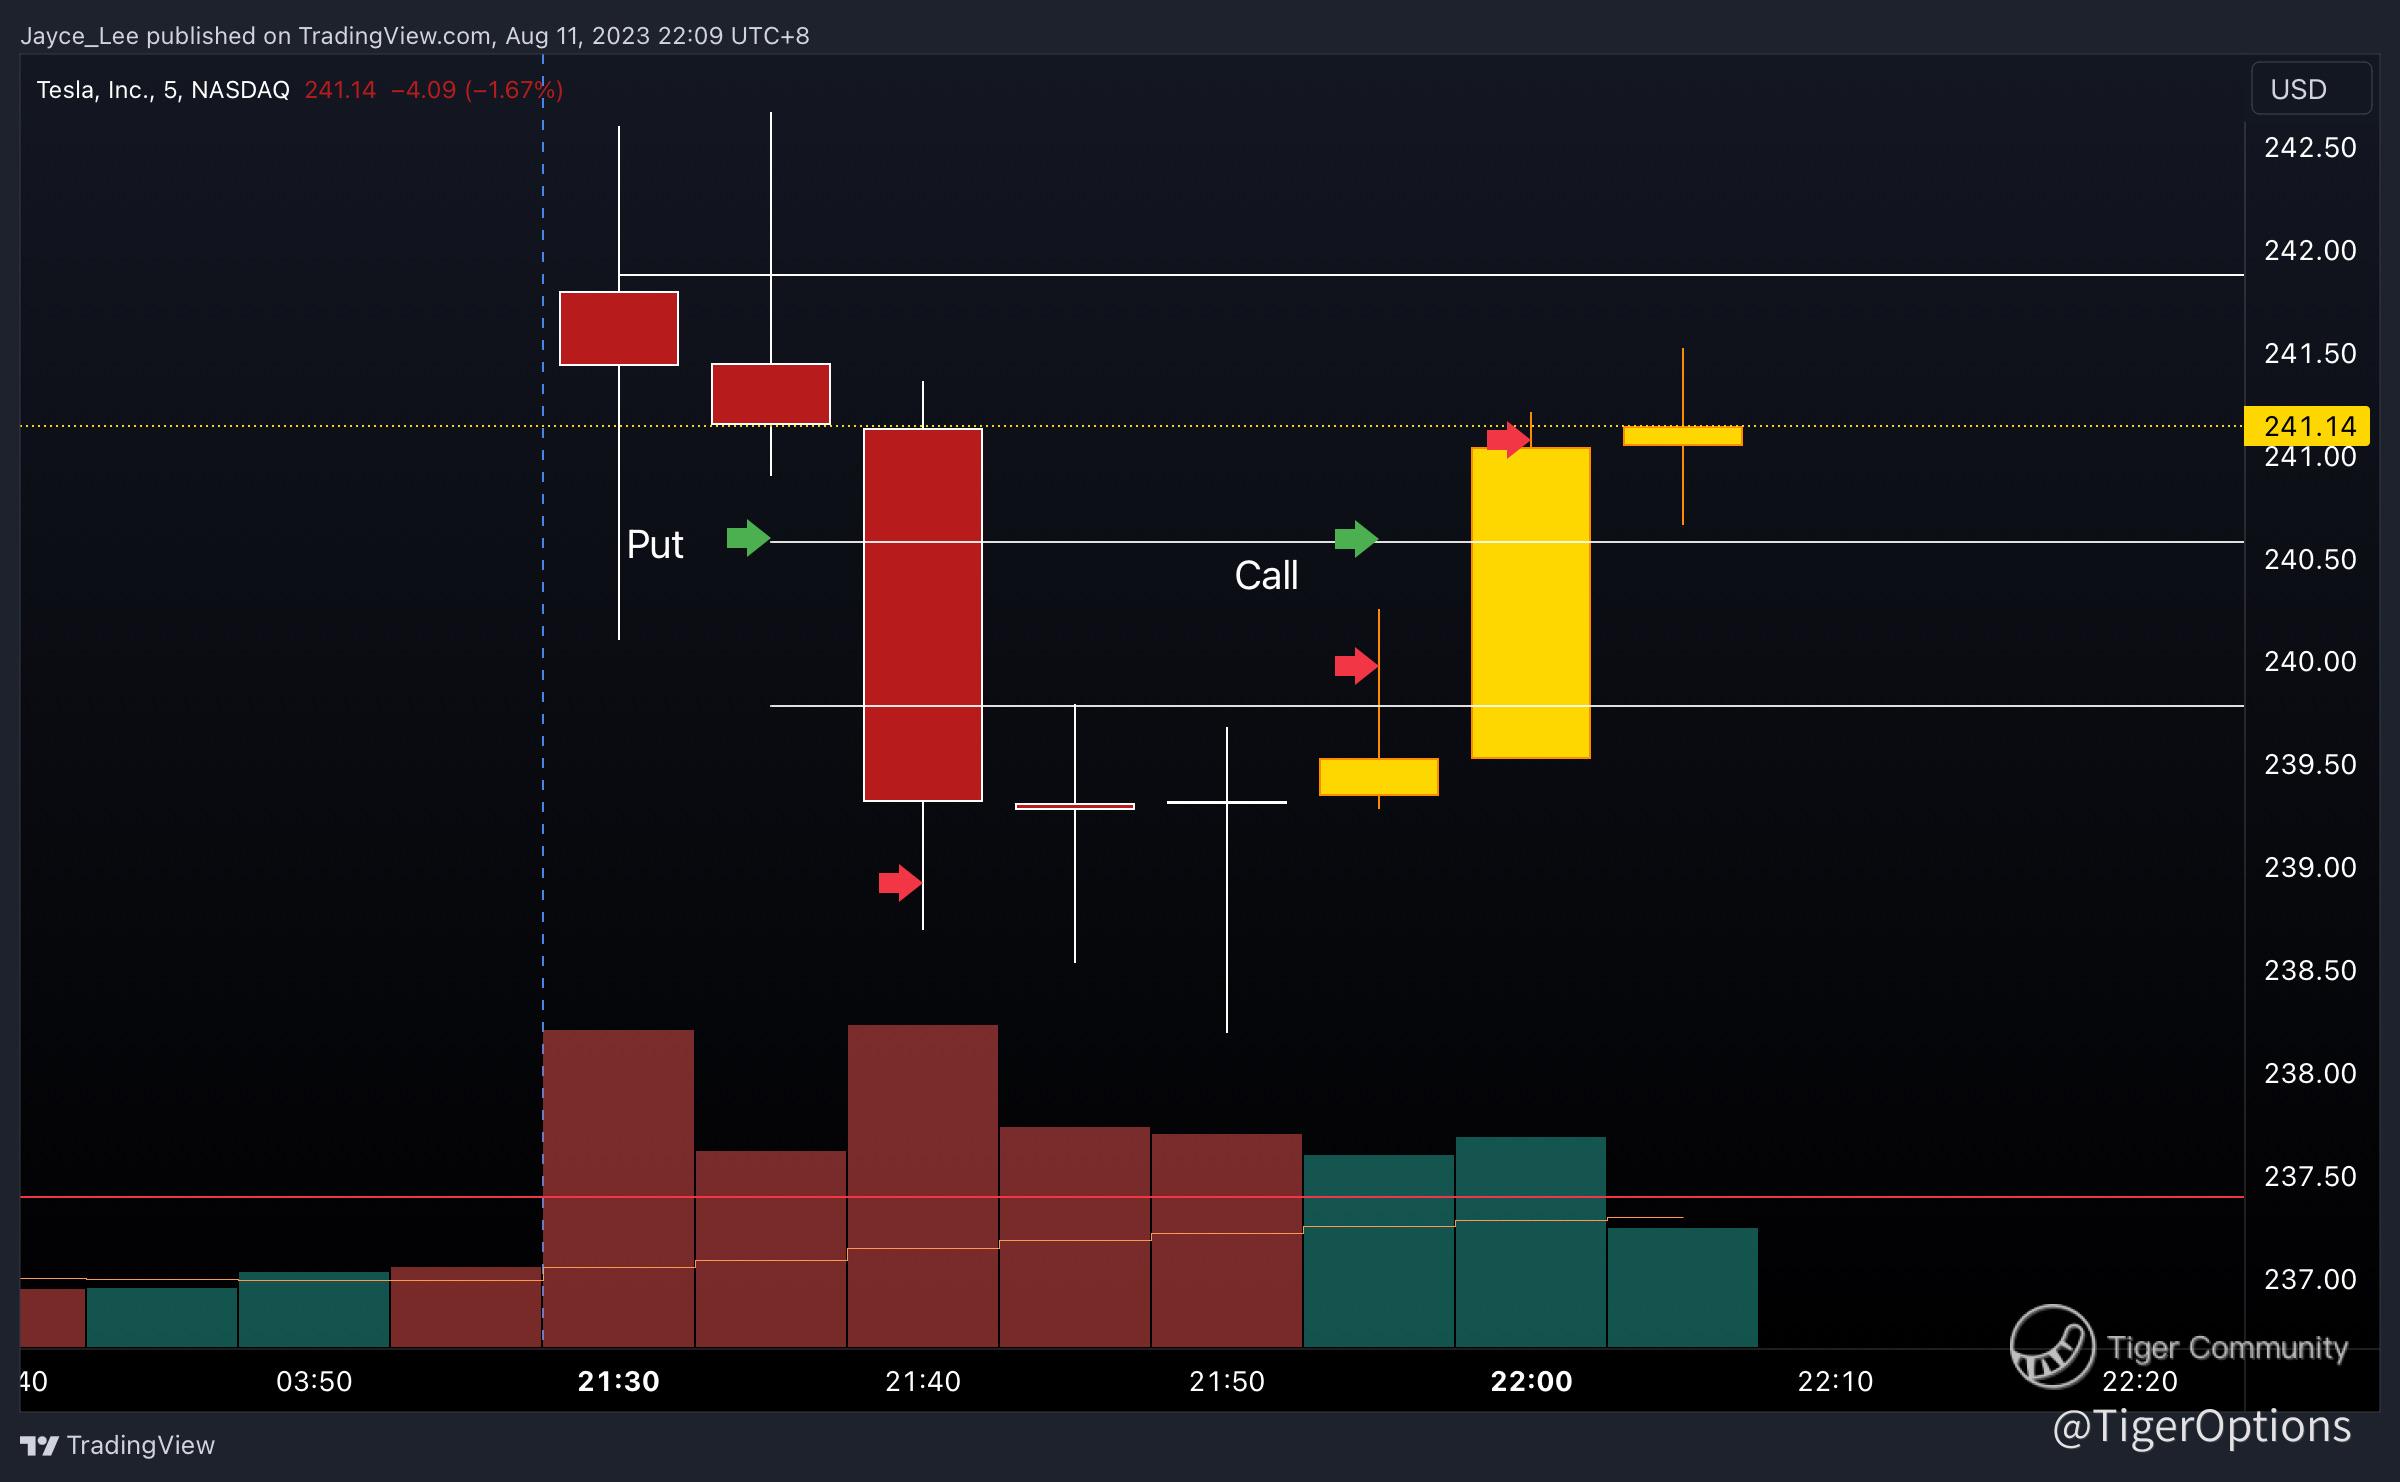Click the 21:30 time axis label
The image size is (2400, 1482).
click(619, 1381)
